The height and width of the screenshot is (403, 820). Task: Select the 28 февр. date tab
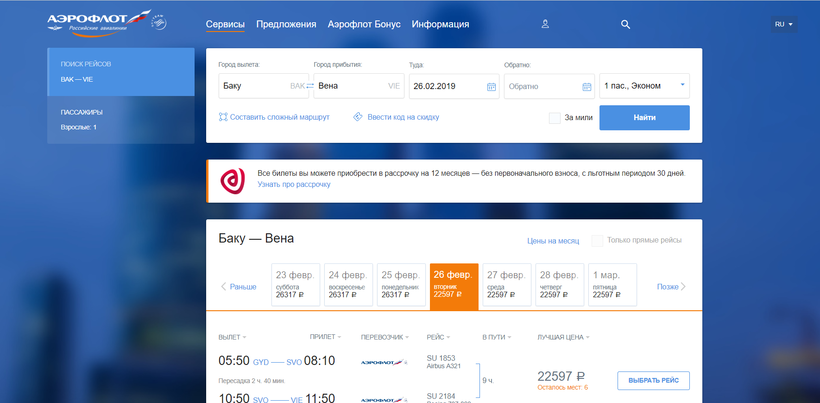pos(560,285)
